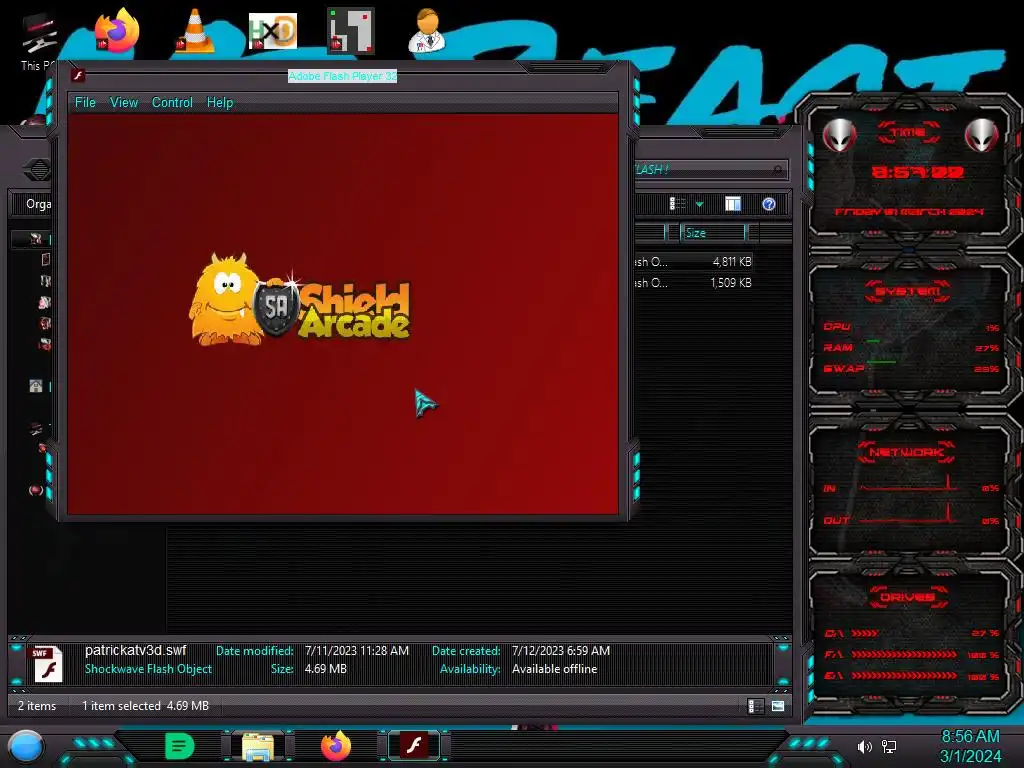Click the home icon in Explorer navigation pane
Screen dimensions: 1024x768
tap(36, 386)
